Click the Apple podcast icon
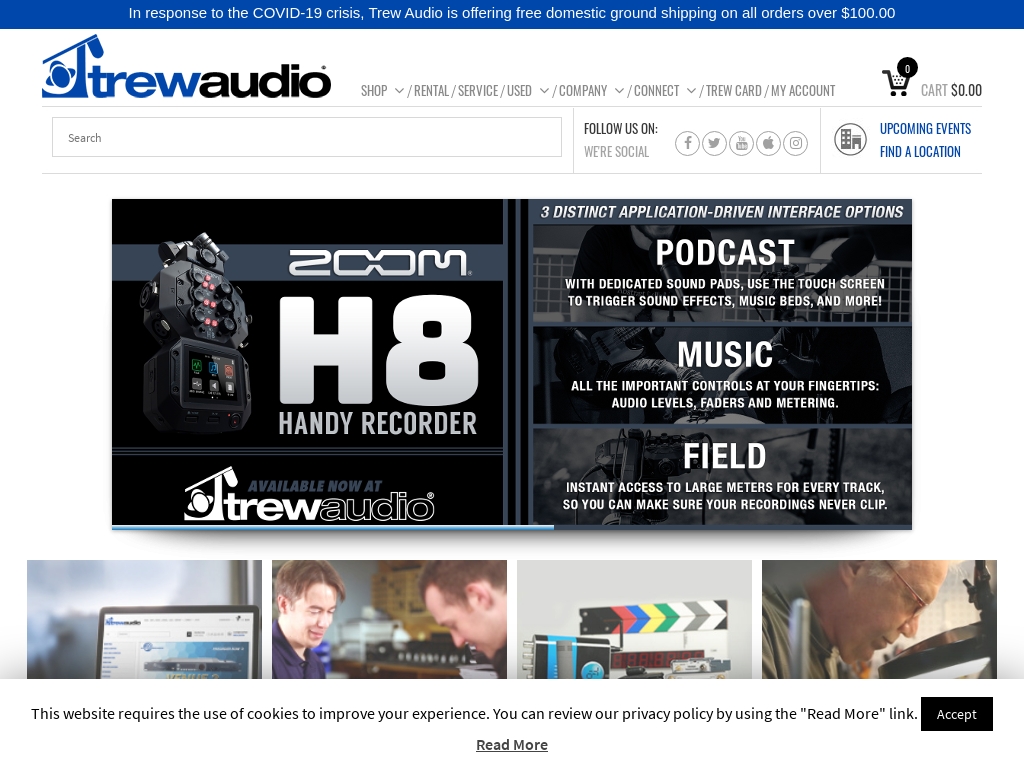The height and width of the screenshot is (768, 1024). [x=768, y=143]
